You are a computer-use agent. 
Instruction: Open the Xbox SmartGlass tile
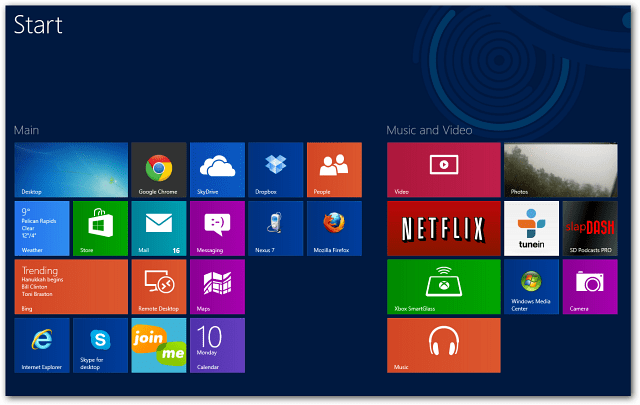click(x=444, y=287)
